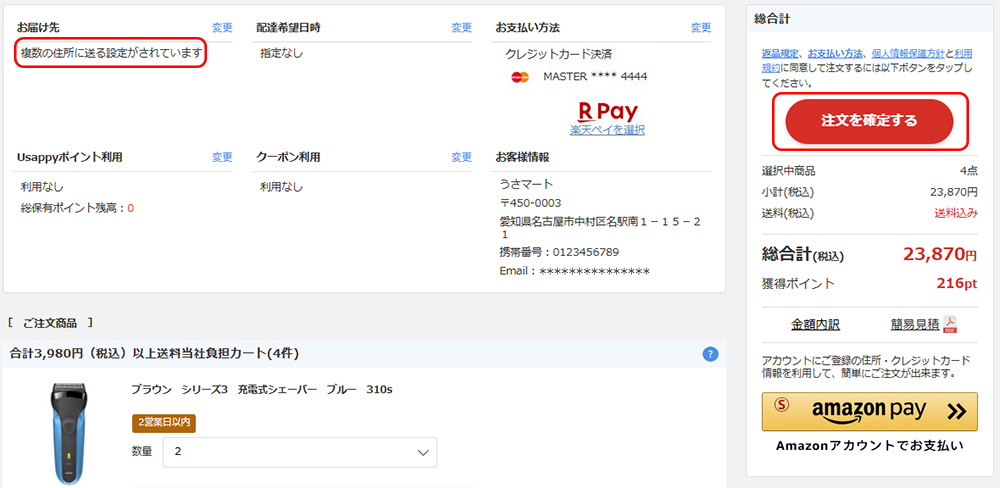Click the MASTER **** 4444 card text
Image resolution: width=1000 pixels, height=488 pixels.
tap(595, 77)
